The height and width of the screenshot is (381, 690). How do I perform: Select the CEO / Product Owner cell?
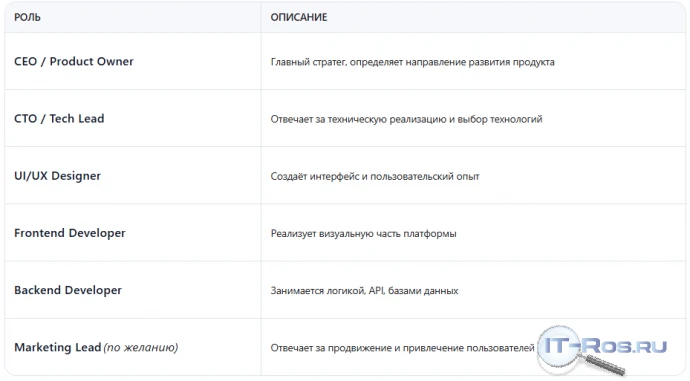click(133, 61)
